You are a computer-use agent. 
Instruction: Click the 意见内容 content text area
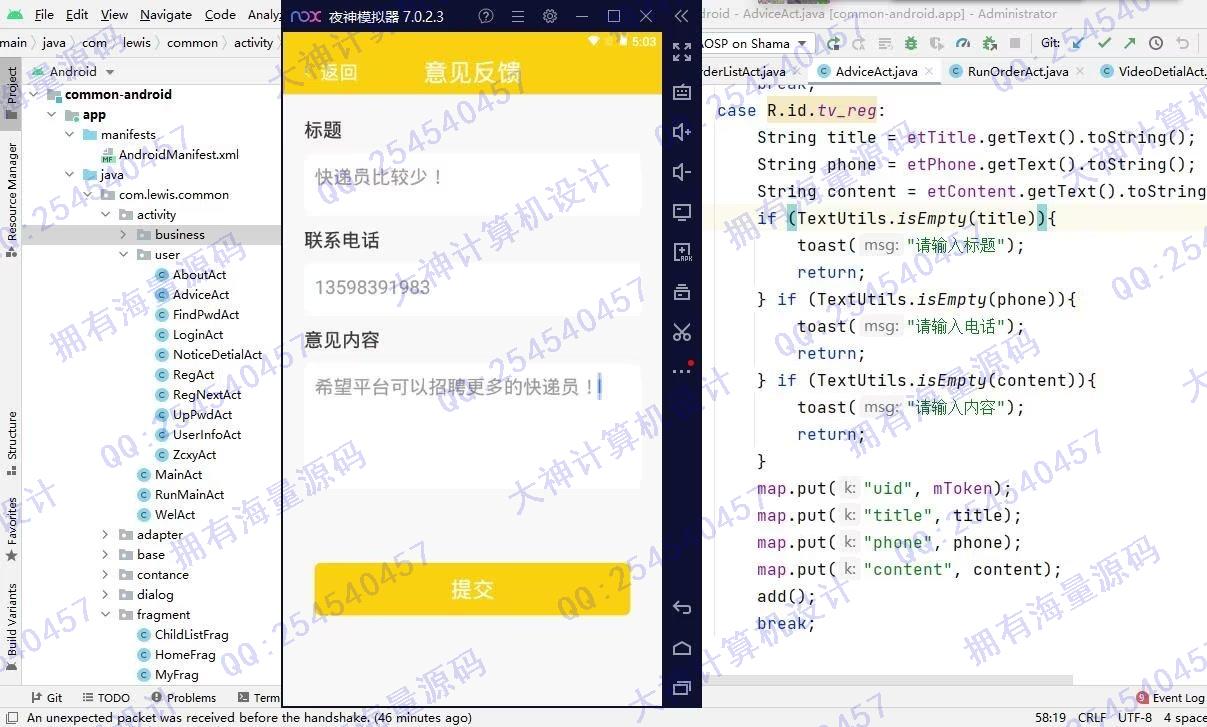click(x=472, y=426)
